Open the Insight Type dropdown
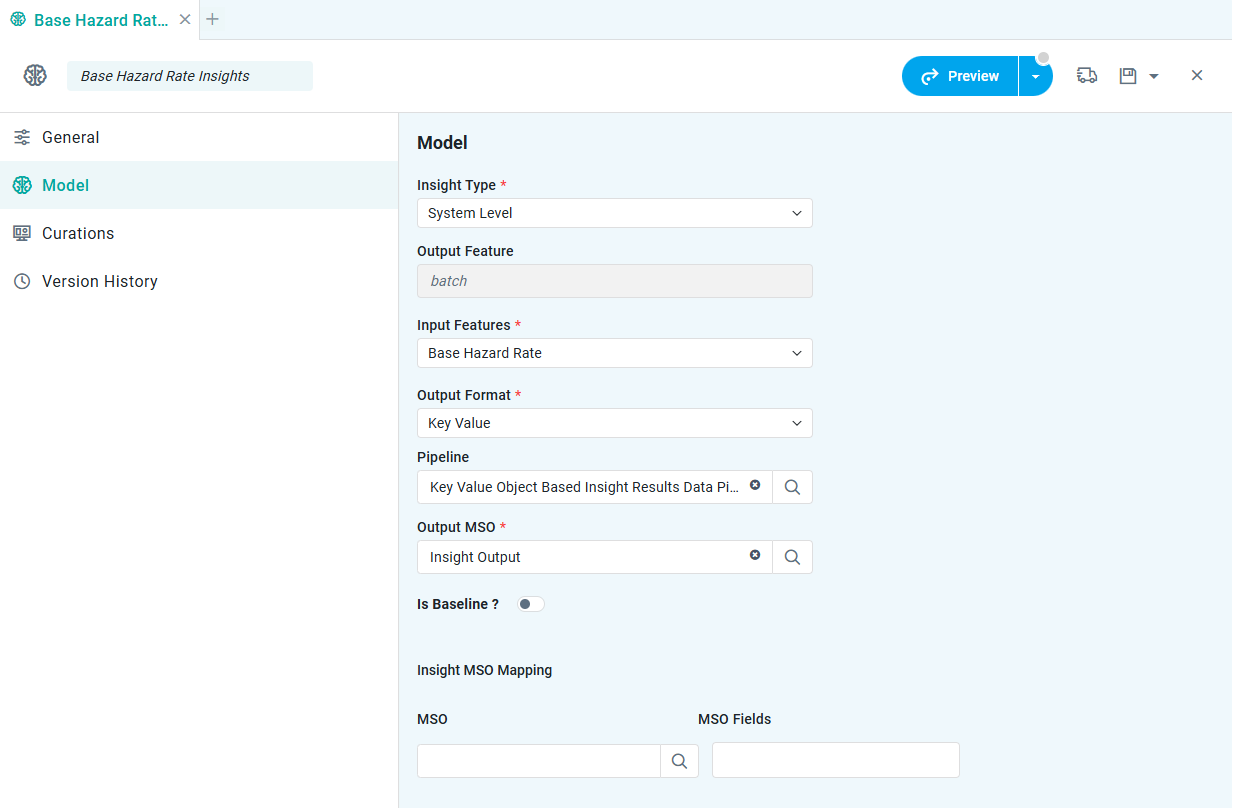This screenshot has width=1234, height=808. [x=615, y=213]
